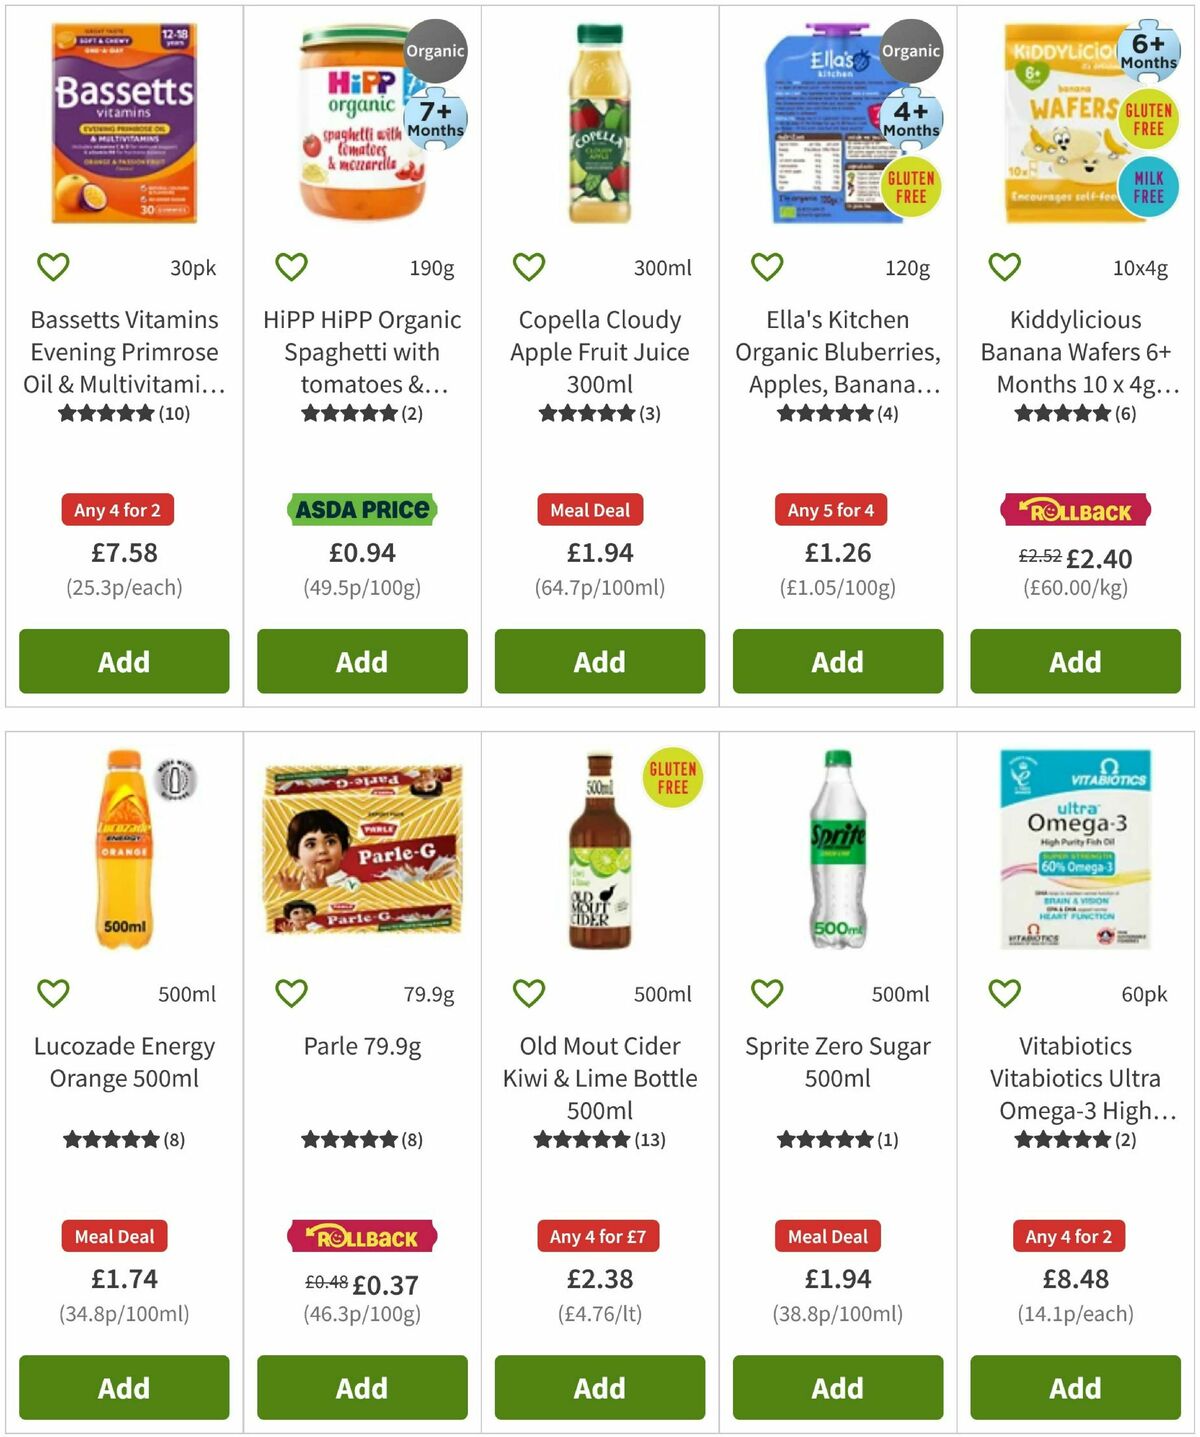1200x1437 pixels.
Task: Toggle favorite on HiPP Organic Spaghetti
Action: pyautogui.click(x=289, y=266)
